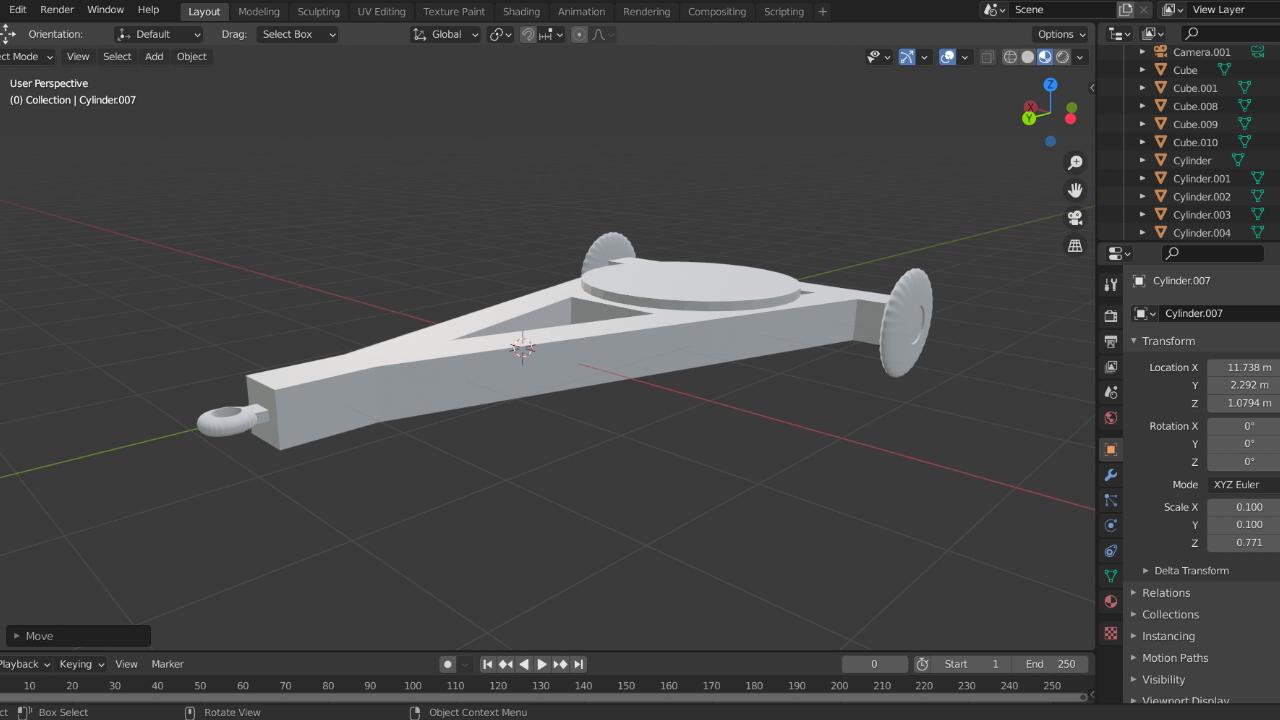Open the Modifiers properties tab
Screen dimensions: 1280x720
[x=1110, y=475]
